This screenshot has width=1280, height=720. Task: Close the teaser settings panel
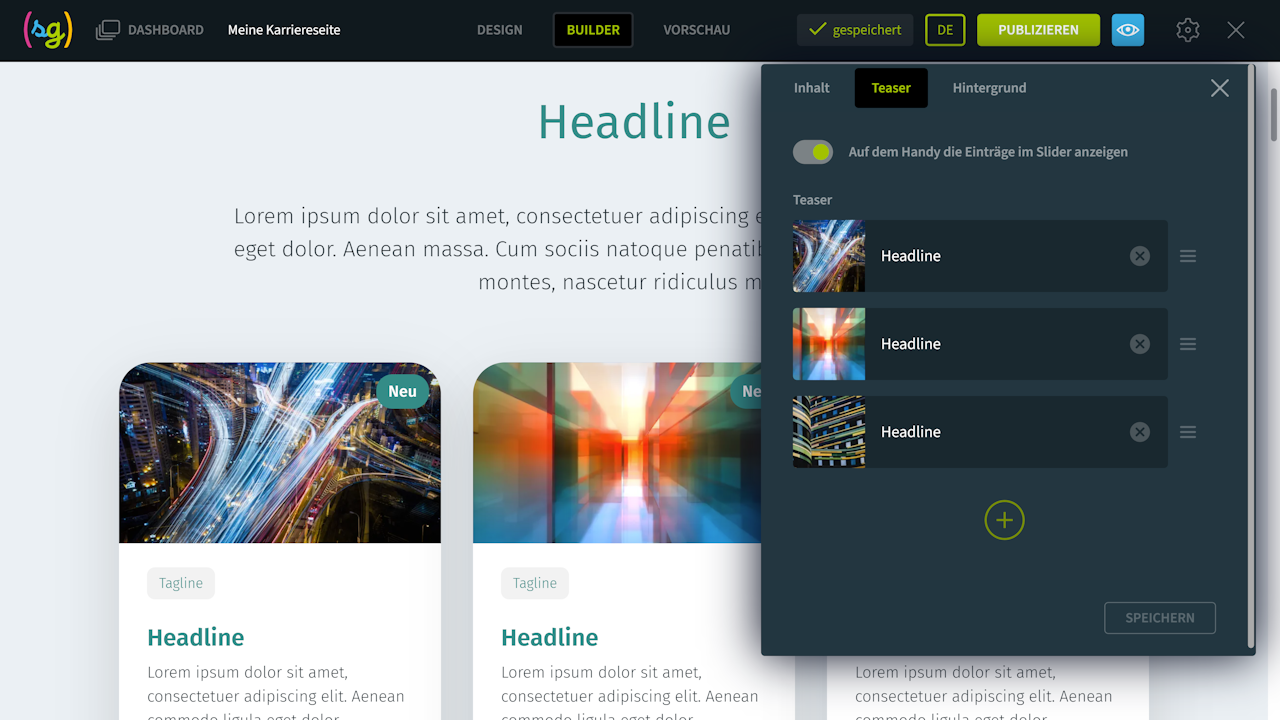point(1220,88)
